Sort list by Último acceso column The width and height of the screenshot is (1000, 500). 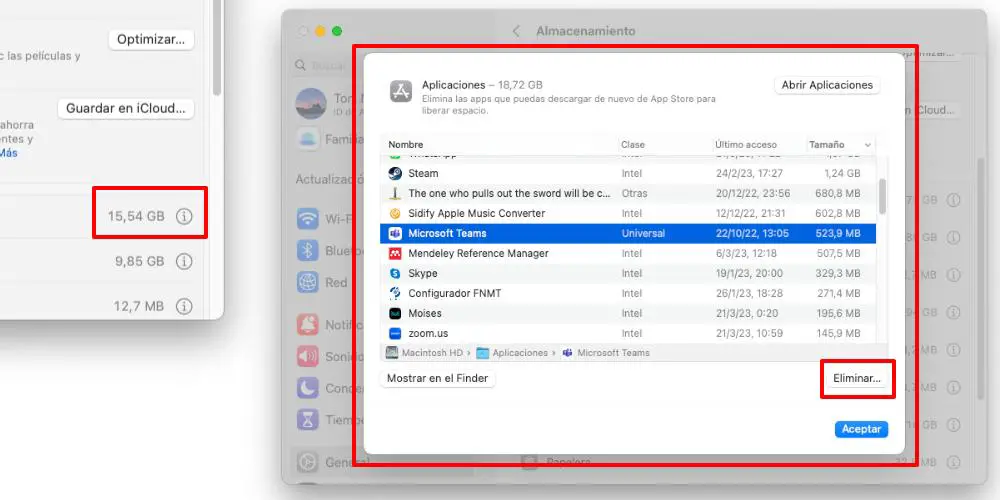click(x=745, y=145)
